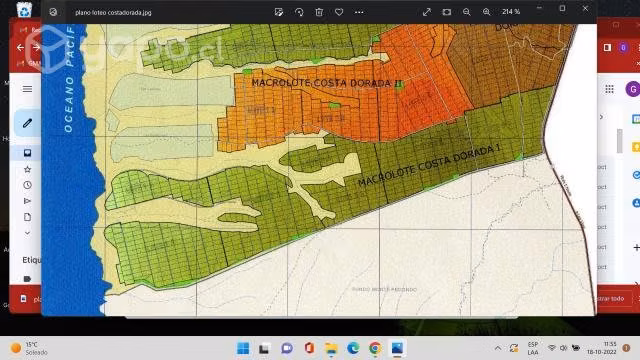Toggle Chrome's side panel icon
Viewport: 640px width, 360px height.
607,48
